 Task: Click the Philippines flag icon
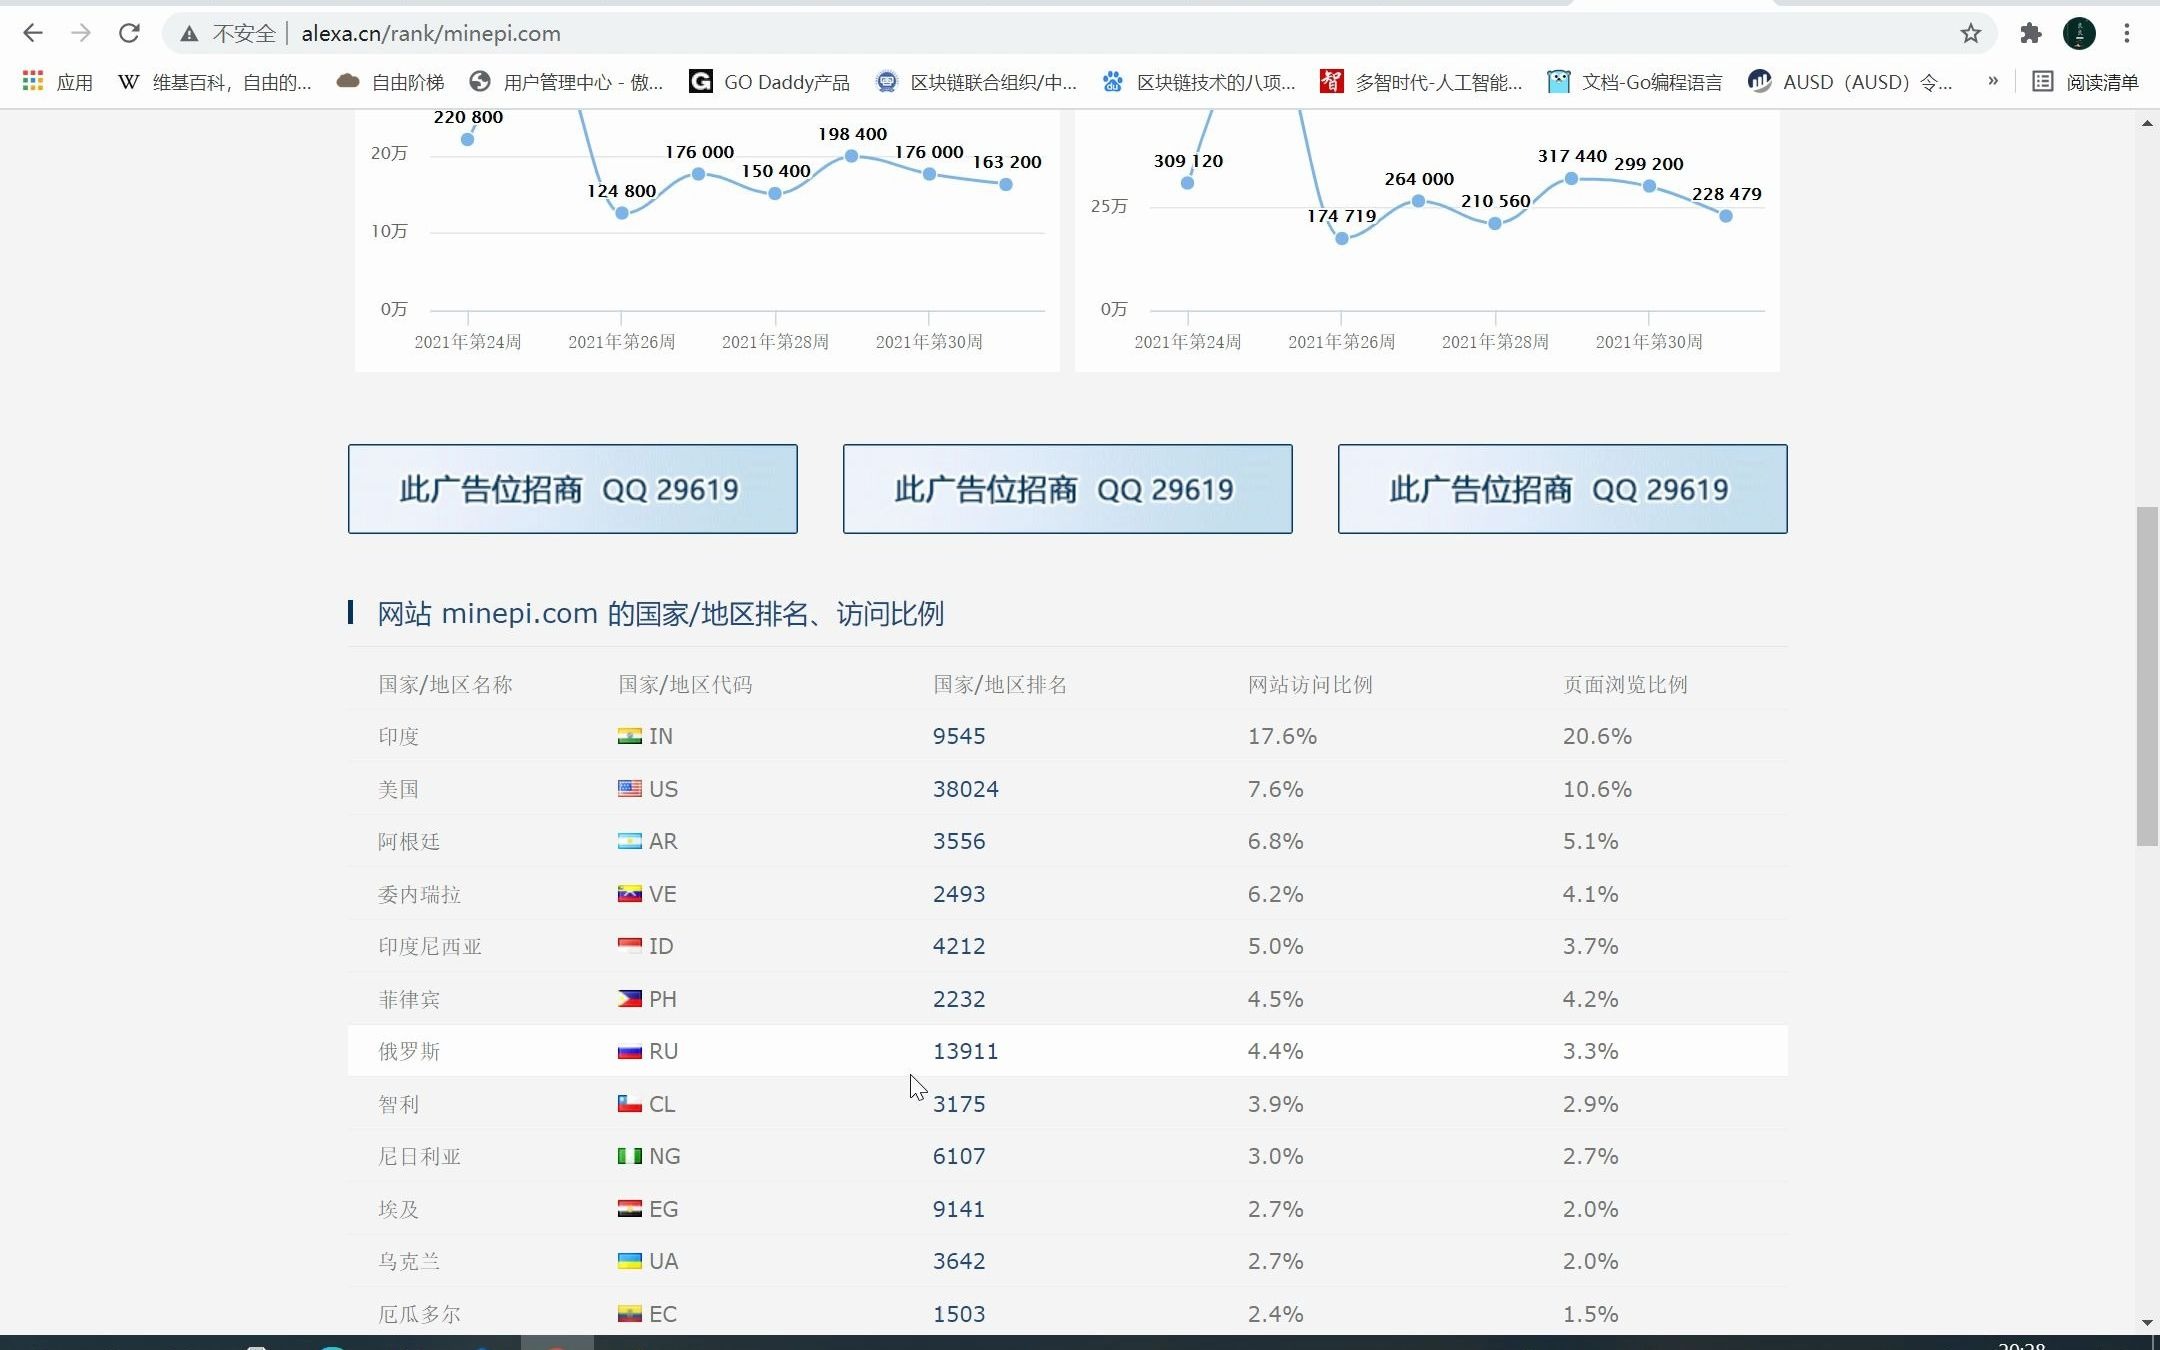click(x=630, y=999)
